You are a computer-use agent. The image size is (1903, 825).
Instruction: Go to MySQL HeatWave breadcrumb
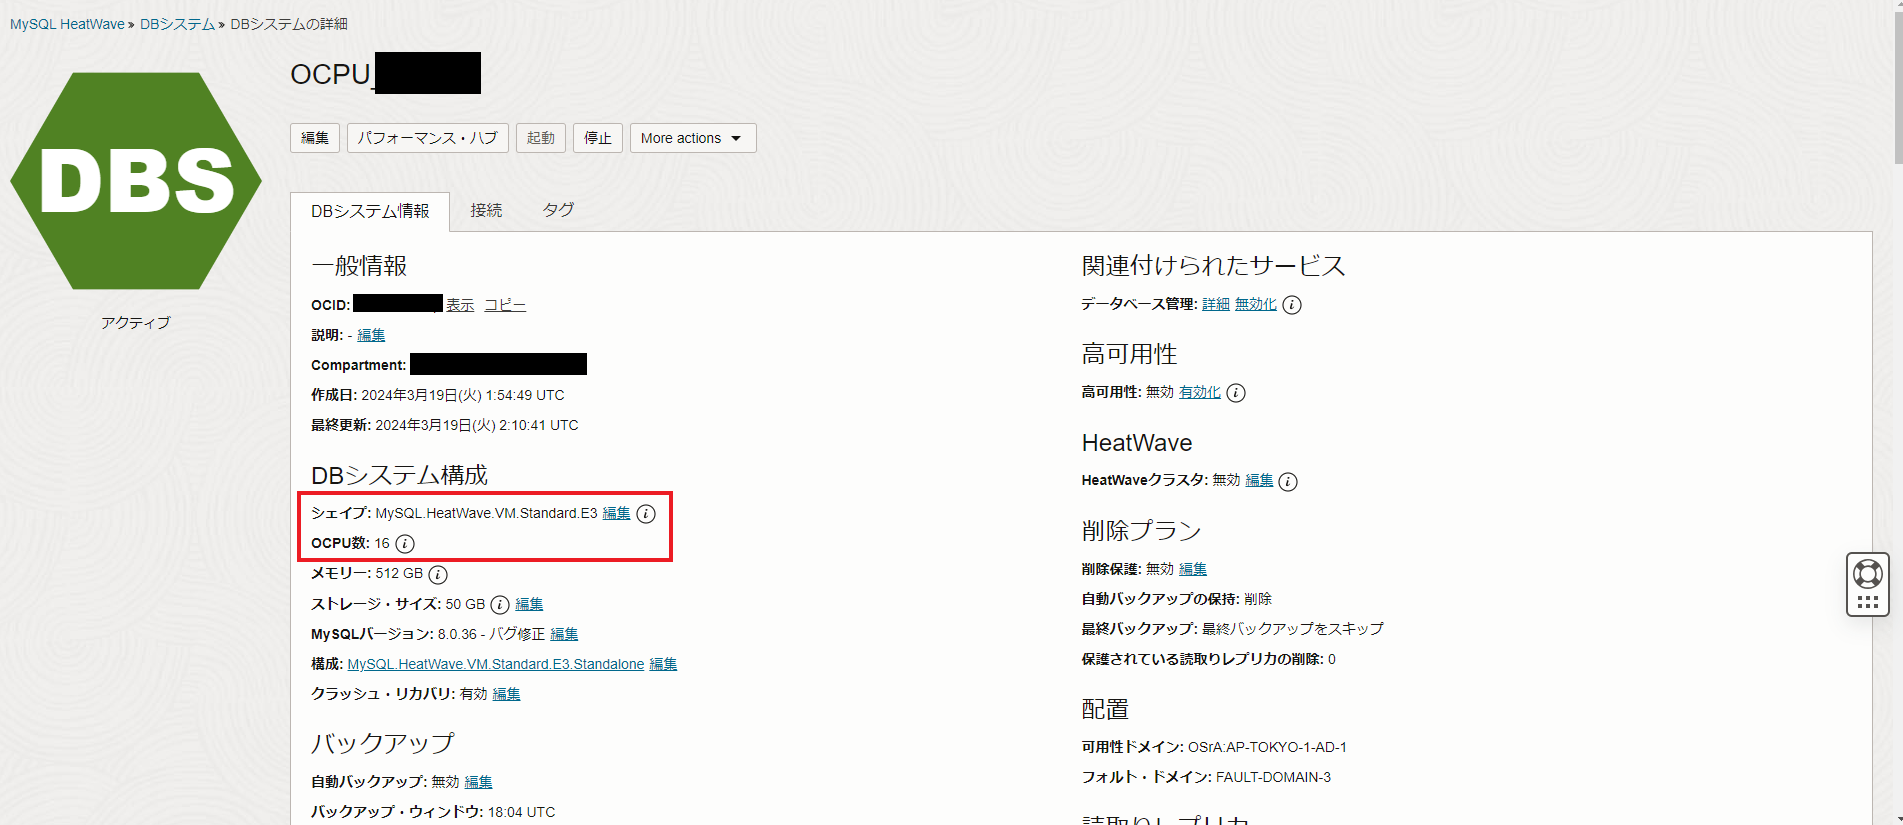tap(67, 24)
